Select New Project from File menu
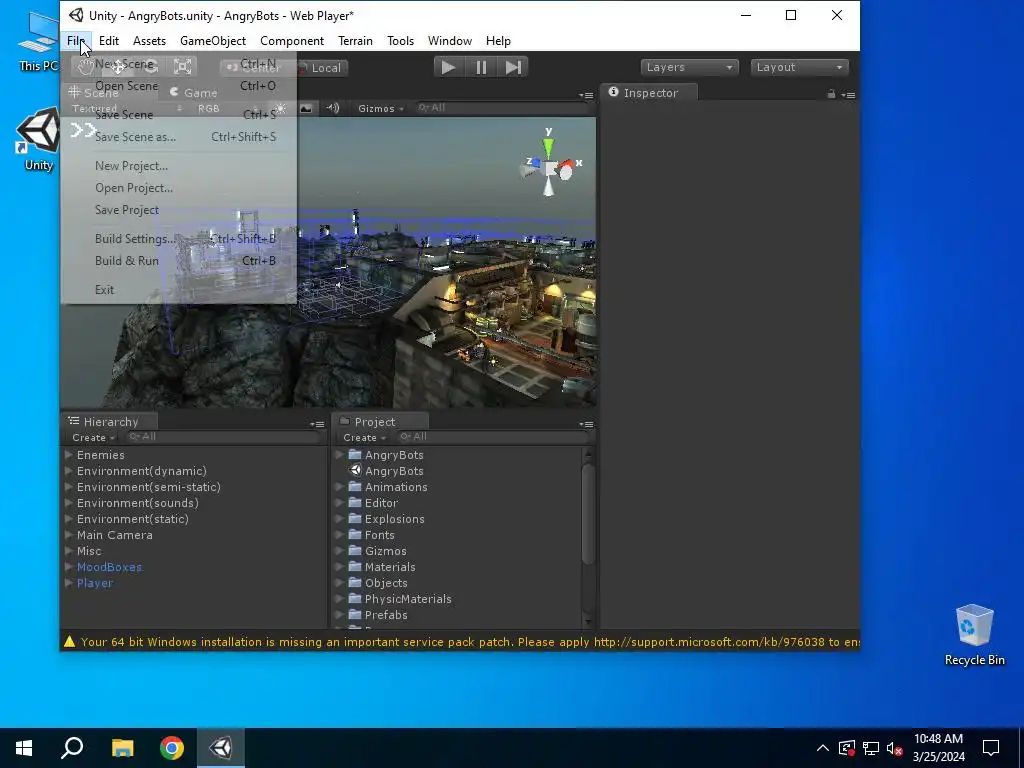1024x768 pixels. click(131, 166)
